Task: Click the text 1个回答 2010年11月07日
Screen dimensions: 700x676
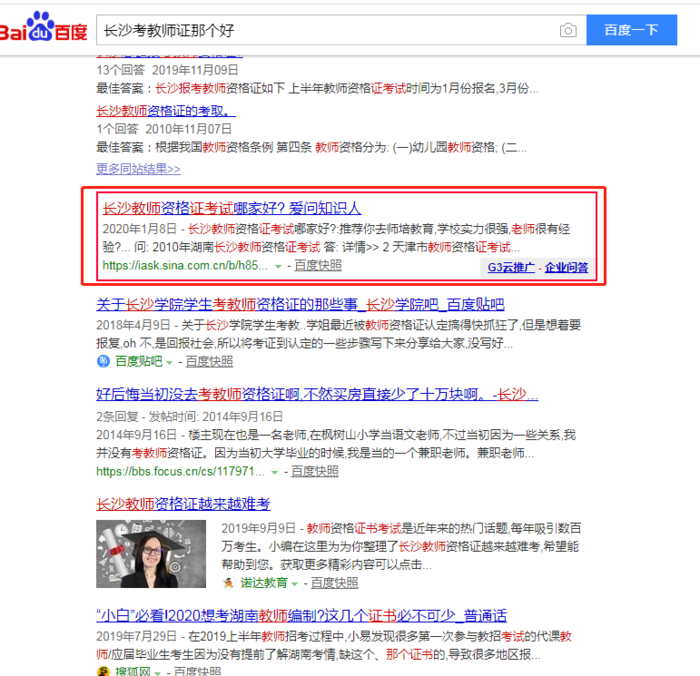Action: (164, 129)
